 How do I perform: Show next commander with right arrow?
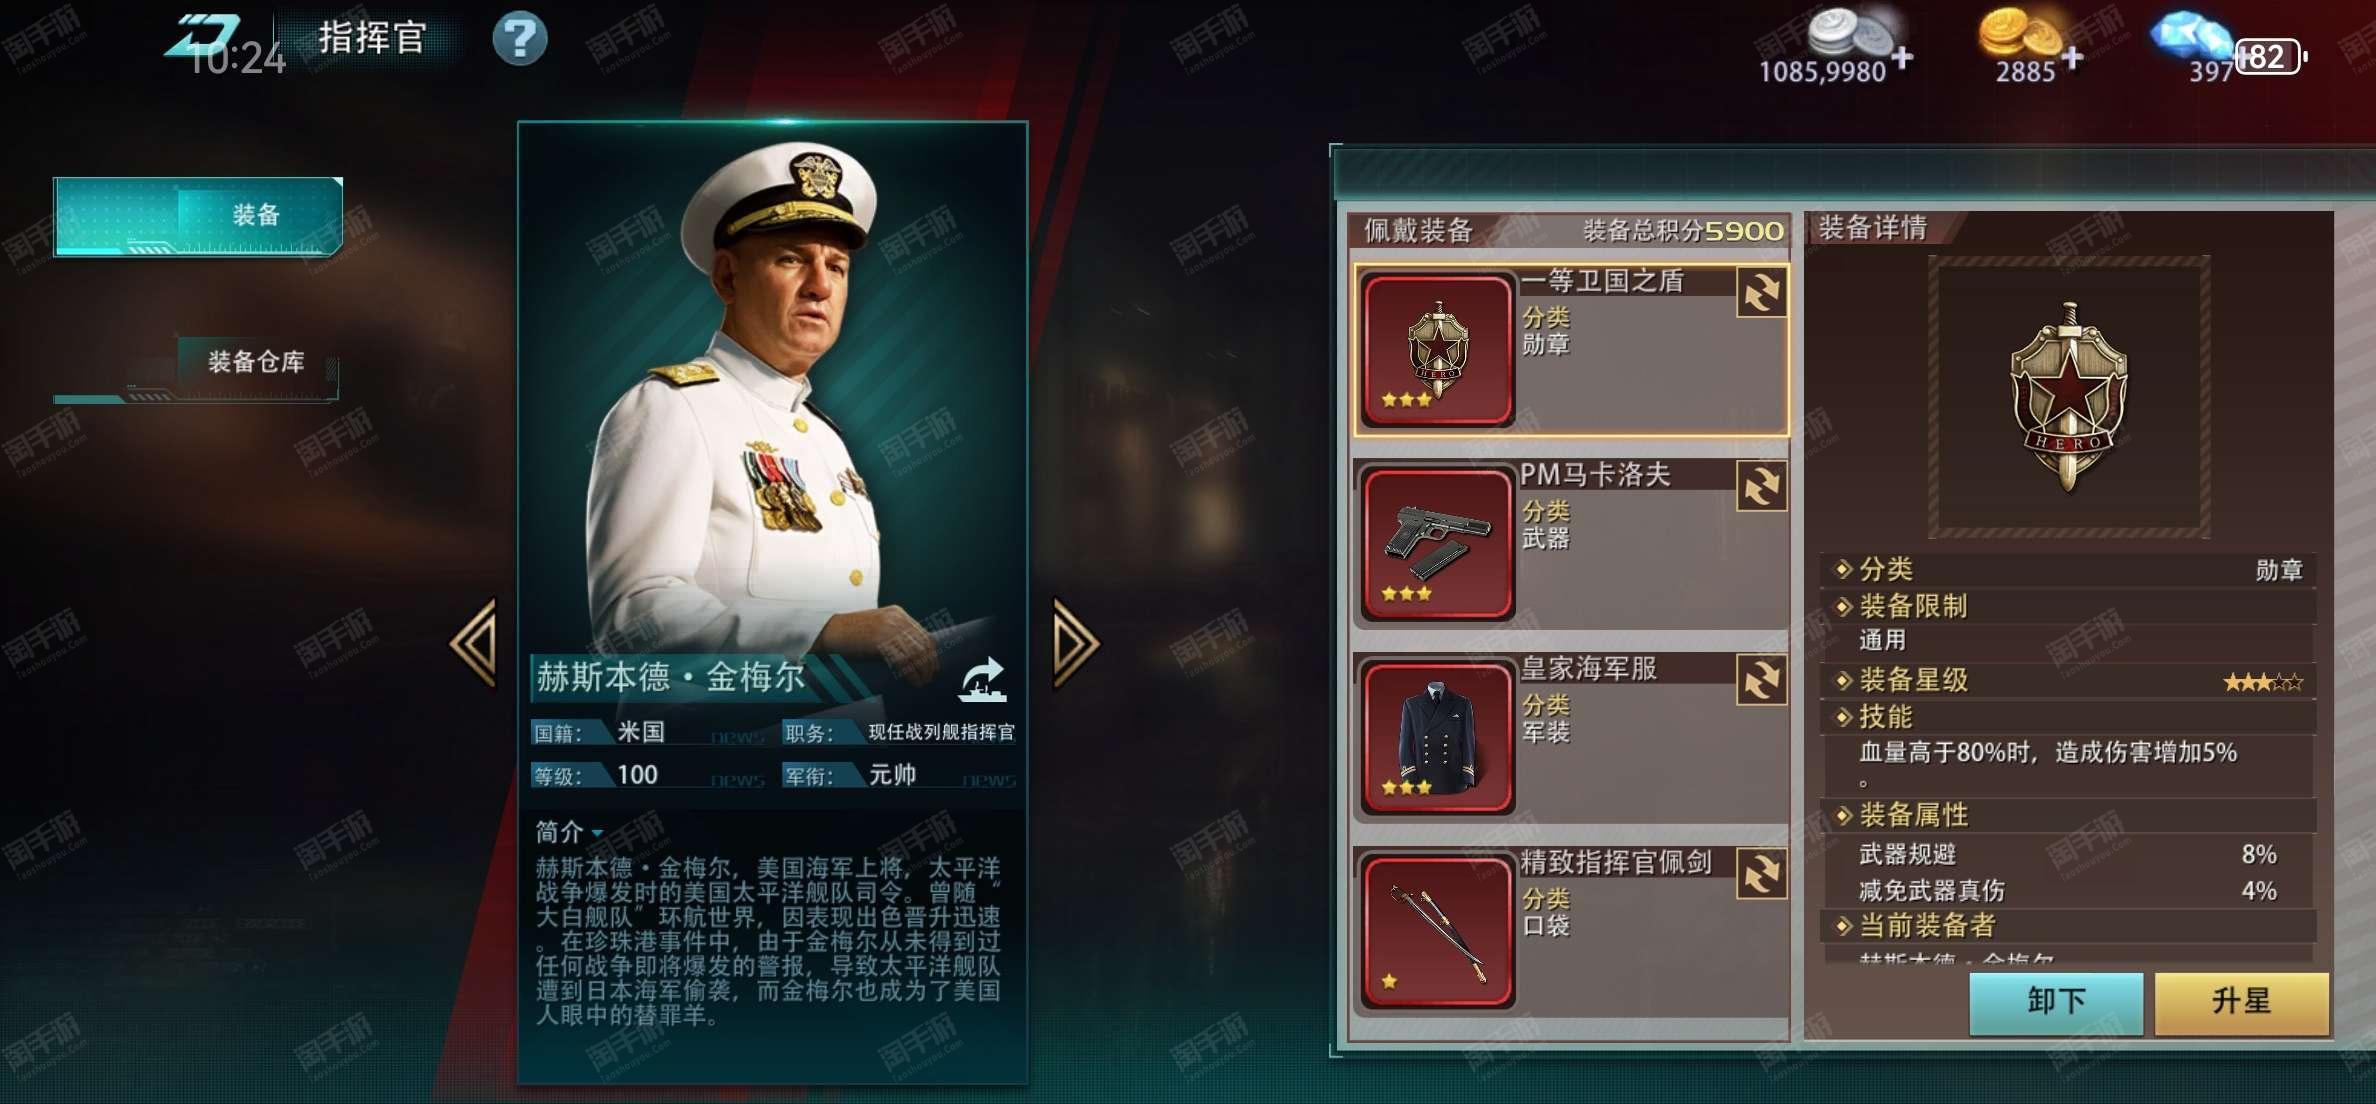point(1076,643)
